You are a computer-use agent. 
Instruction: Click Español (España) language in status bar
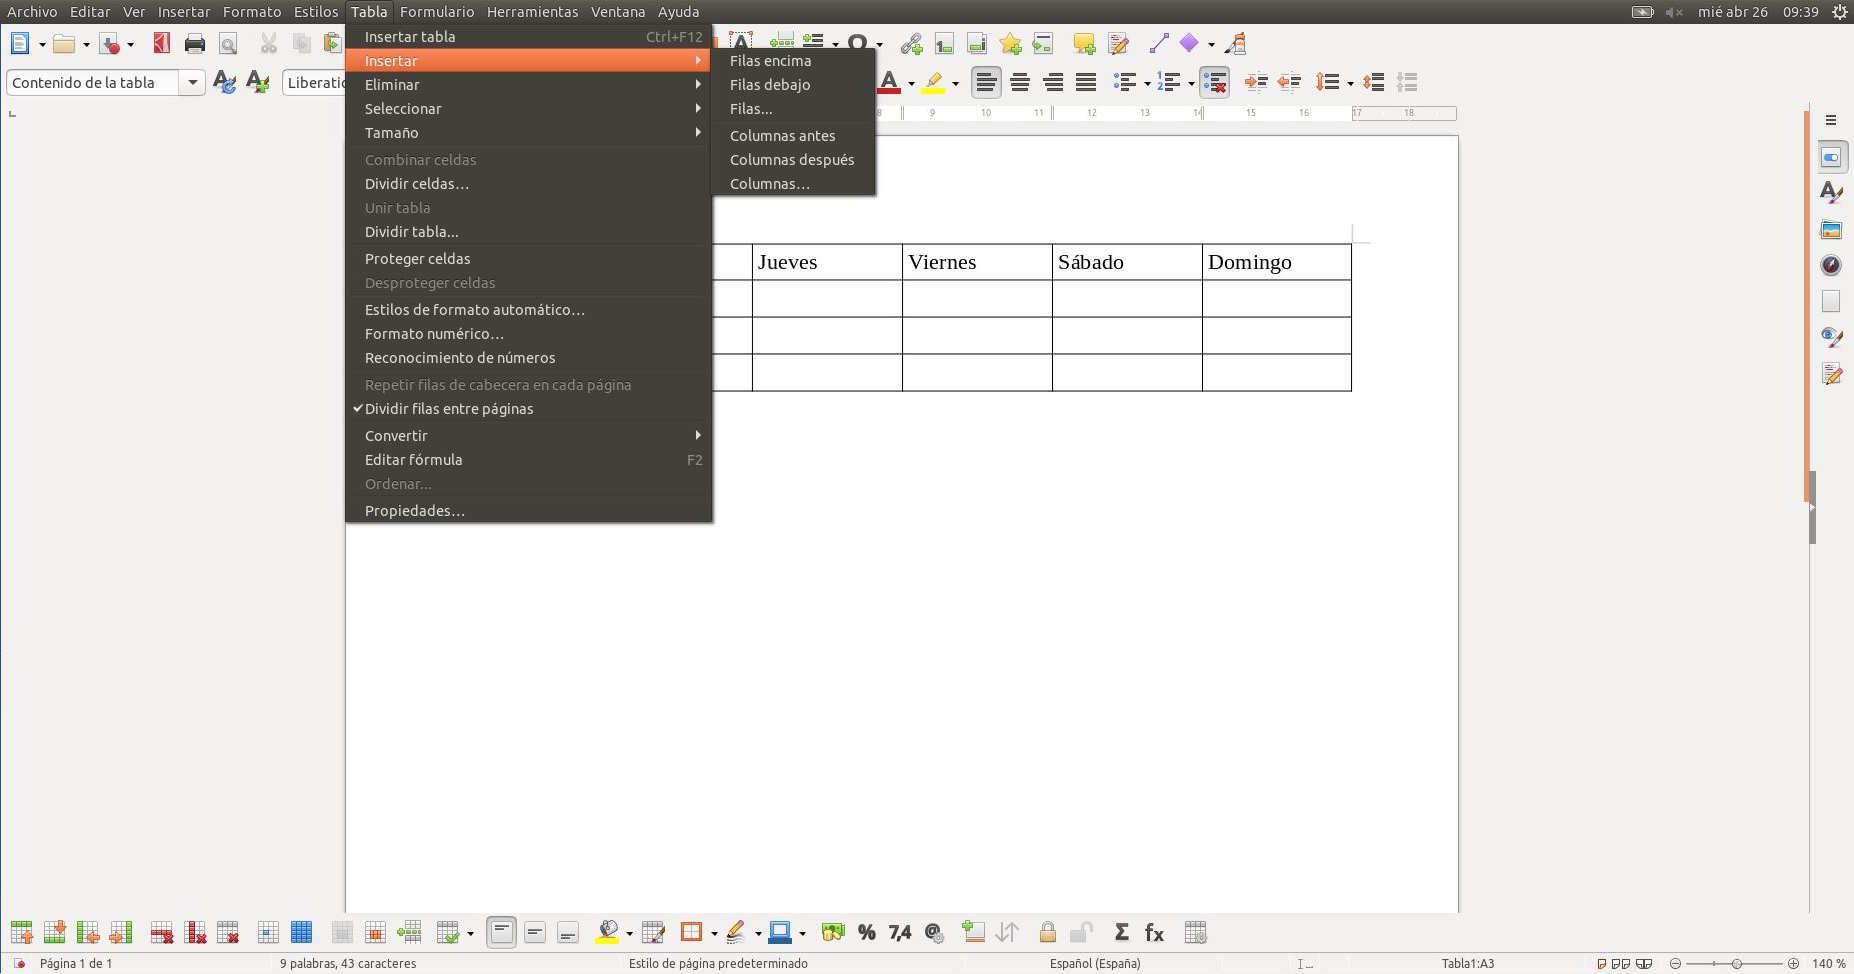point(1095,963)
